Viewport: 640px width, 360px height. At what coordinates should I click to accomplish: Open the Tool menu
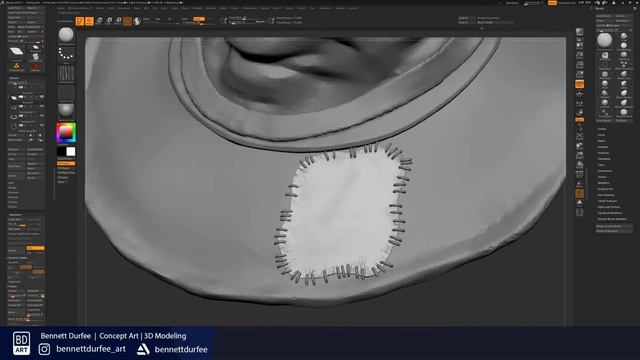[313, 8]
